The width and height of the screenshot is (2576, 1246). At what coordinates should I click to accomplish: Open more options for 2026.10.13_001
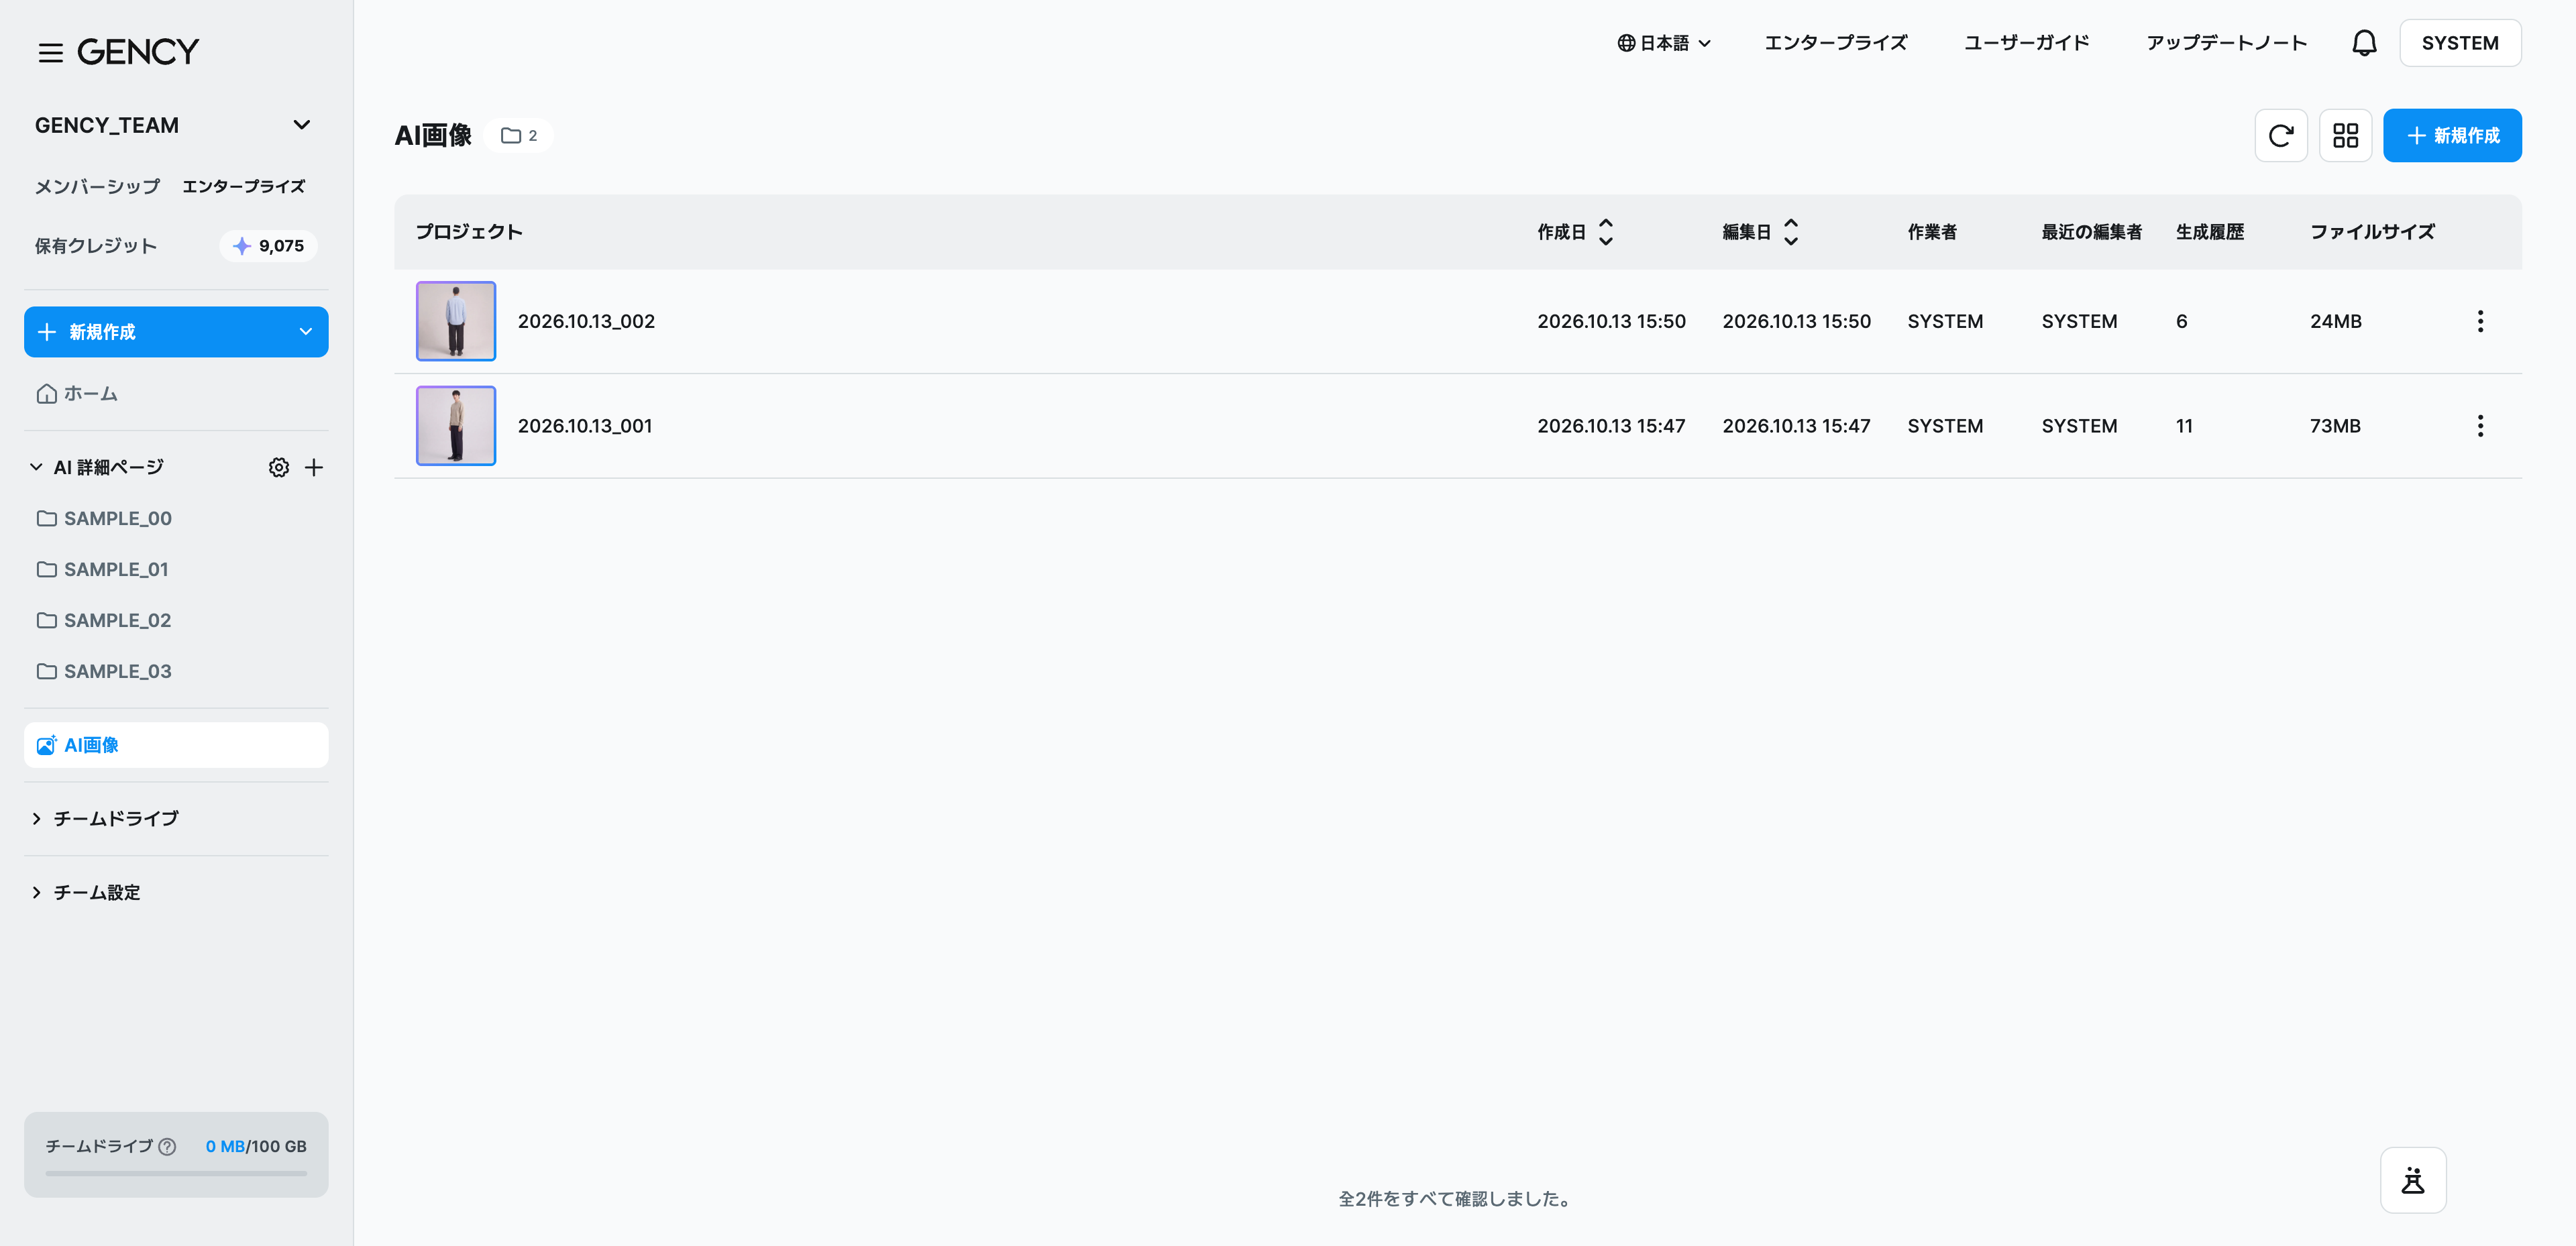point(2480,426)
